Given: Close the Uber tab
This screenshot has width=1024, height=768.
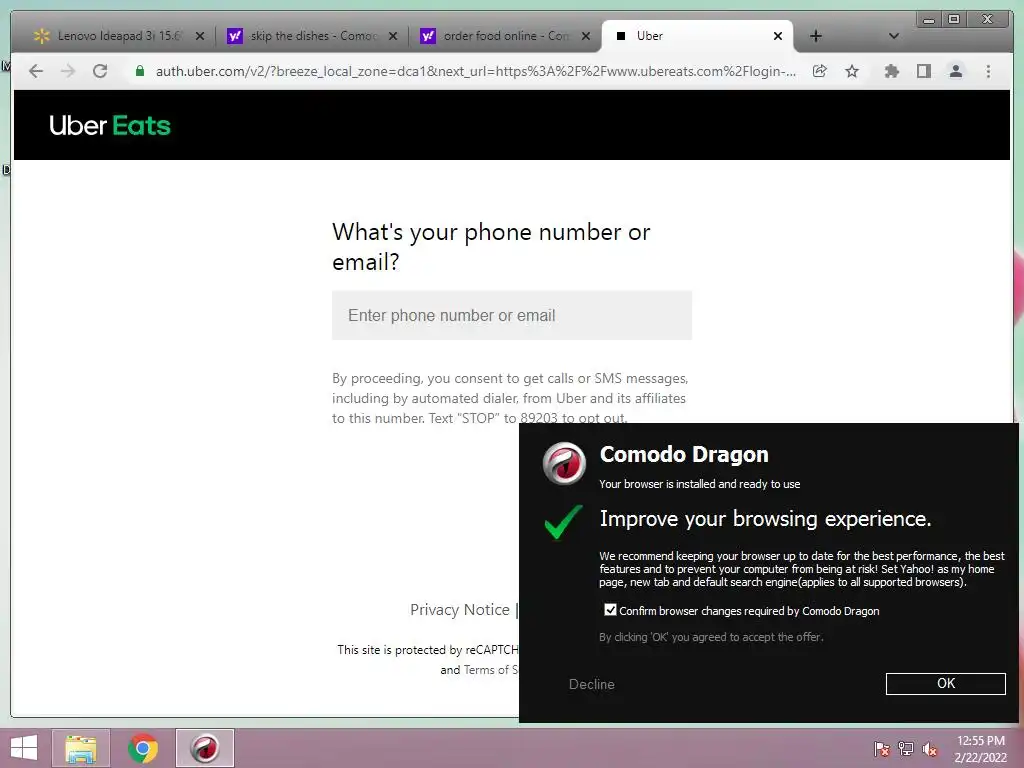Looking at the screenshot, I should (x=778, y=36).
